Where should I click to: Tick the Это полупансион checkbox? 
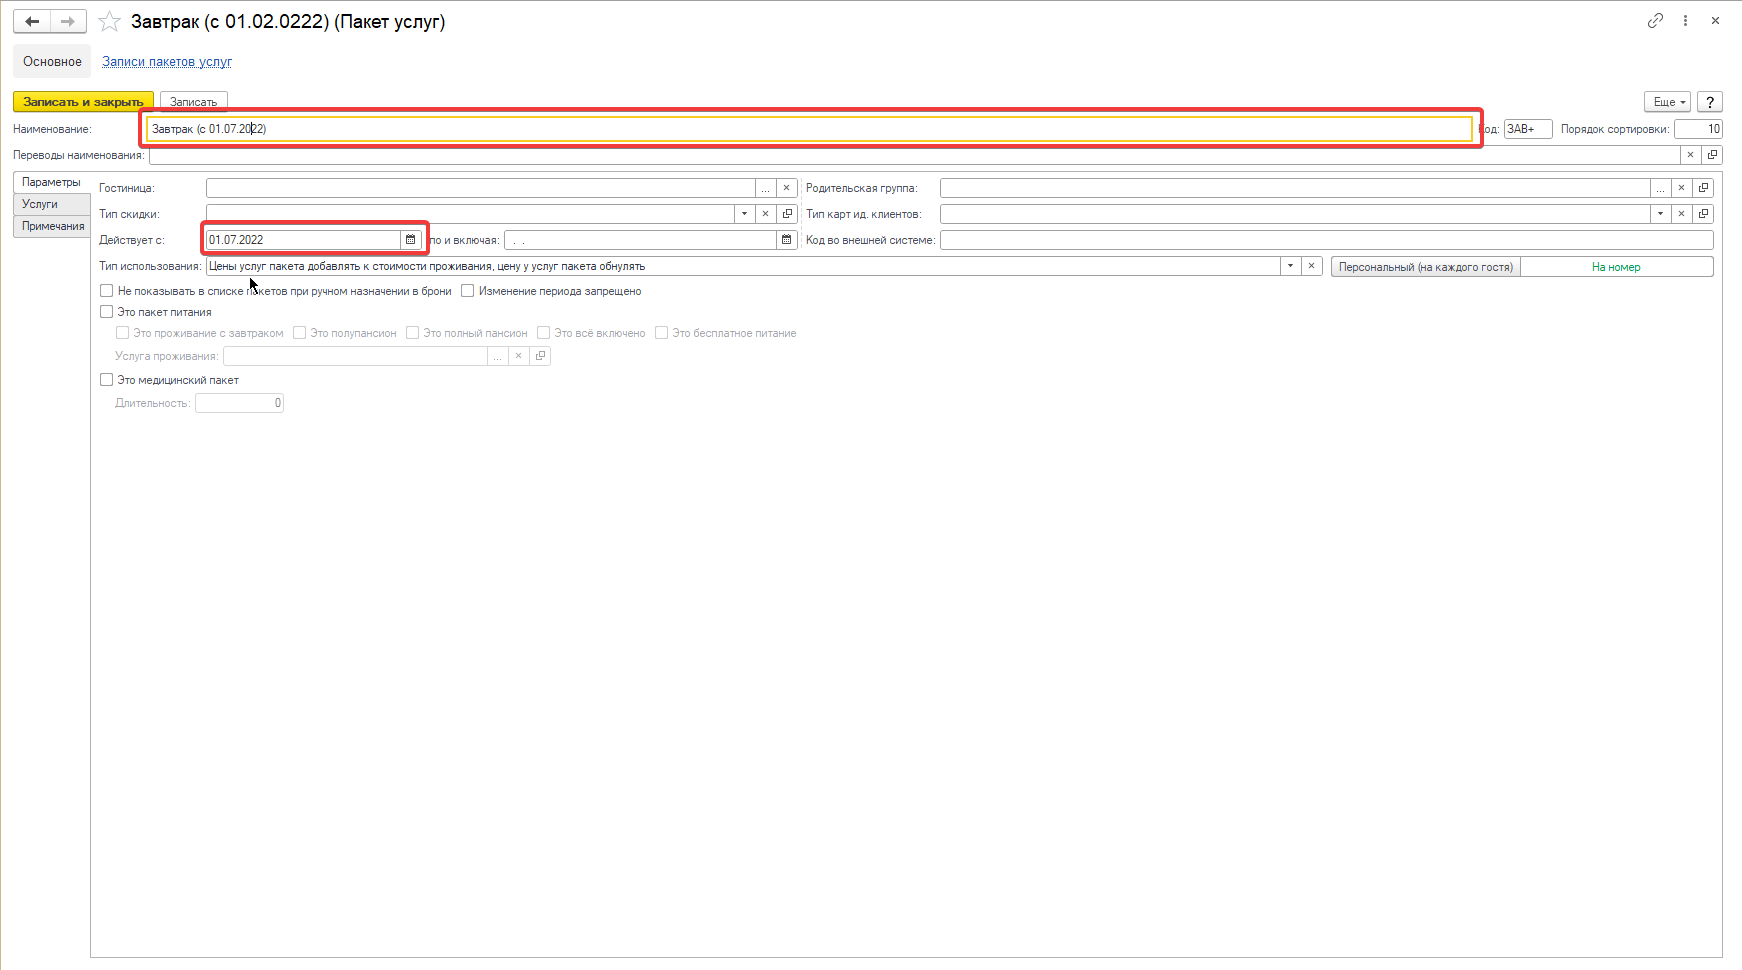coord(299,333)
